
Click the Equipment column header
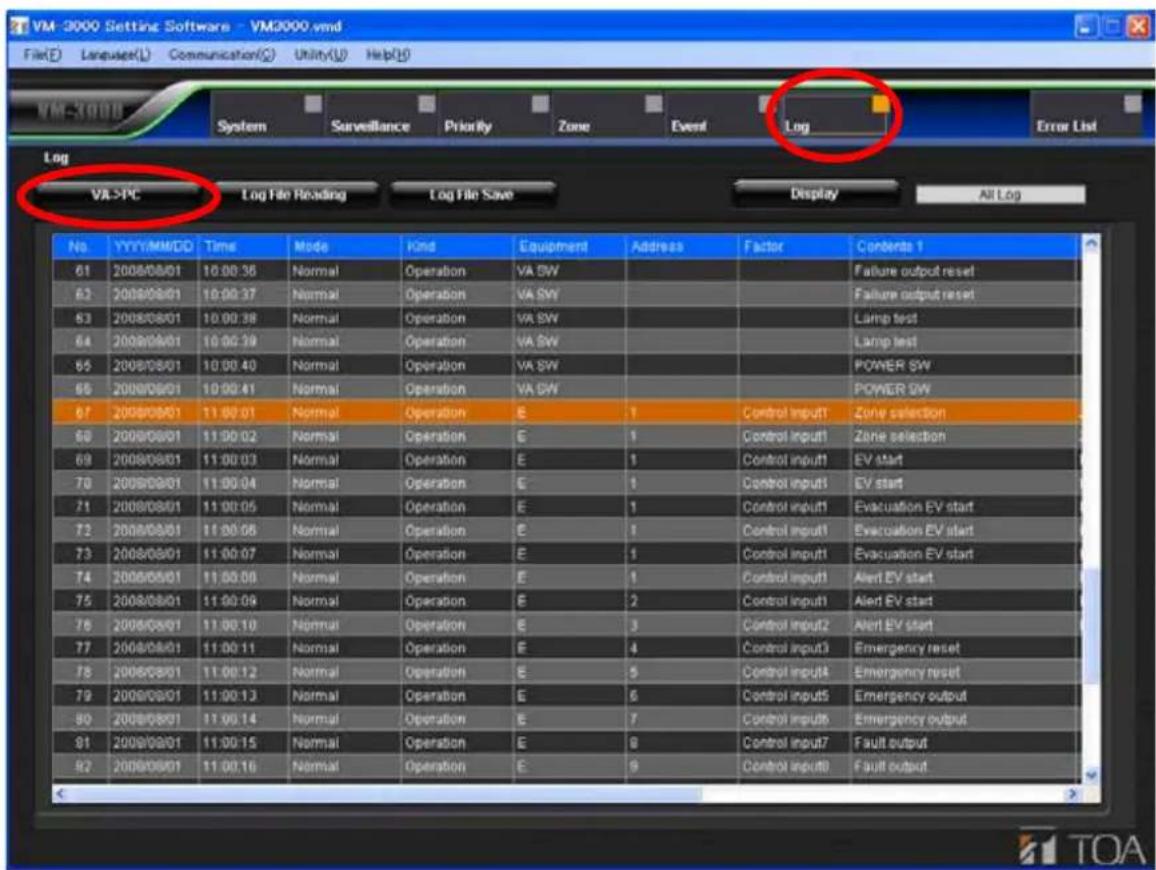569,246
